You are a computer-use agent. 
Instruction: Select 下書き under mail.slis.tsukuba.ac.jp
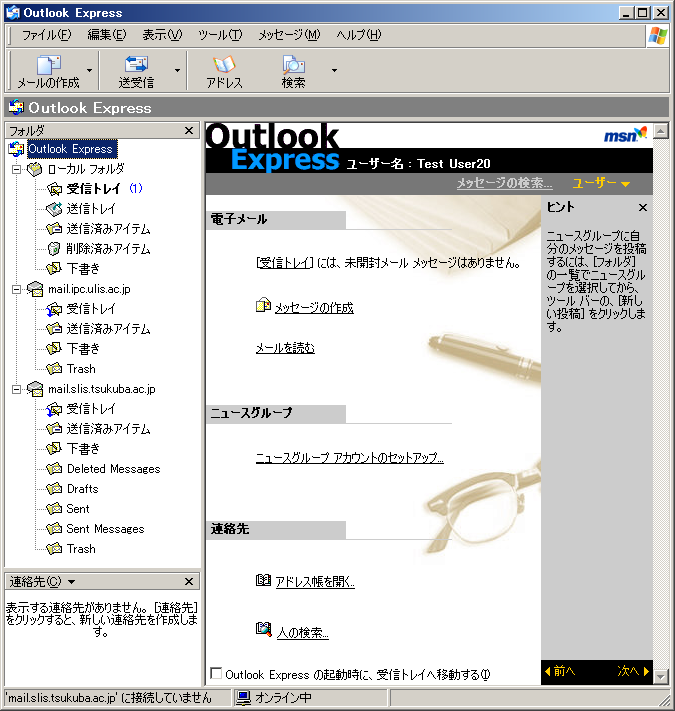[x=83, y=449]
